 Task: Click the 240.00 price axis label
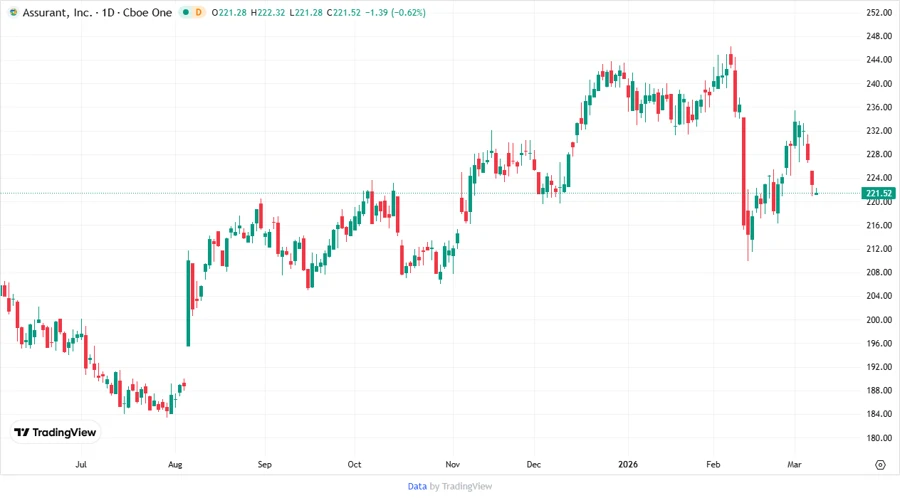click(x=879, y=84)
